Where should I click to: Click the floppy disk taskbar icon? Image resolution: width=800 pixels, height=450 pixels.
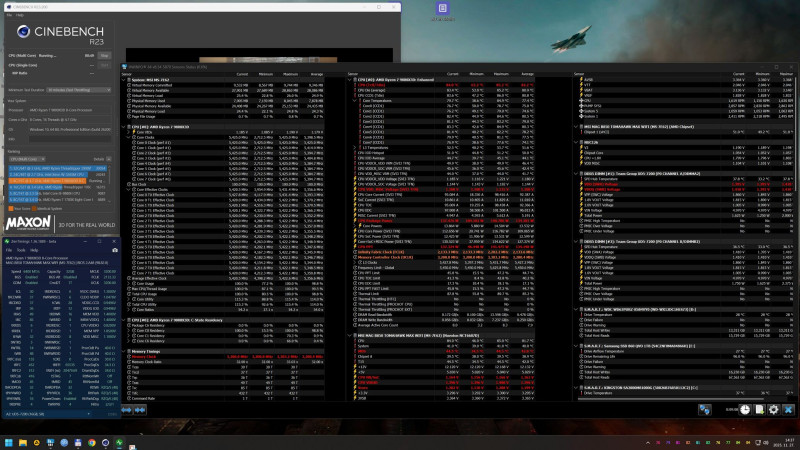[x=78, y=443]
